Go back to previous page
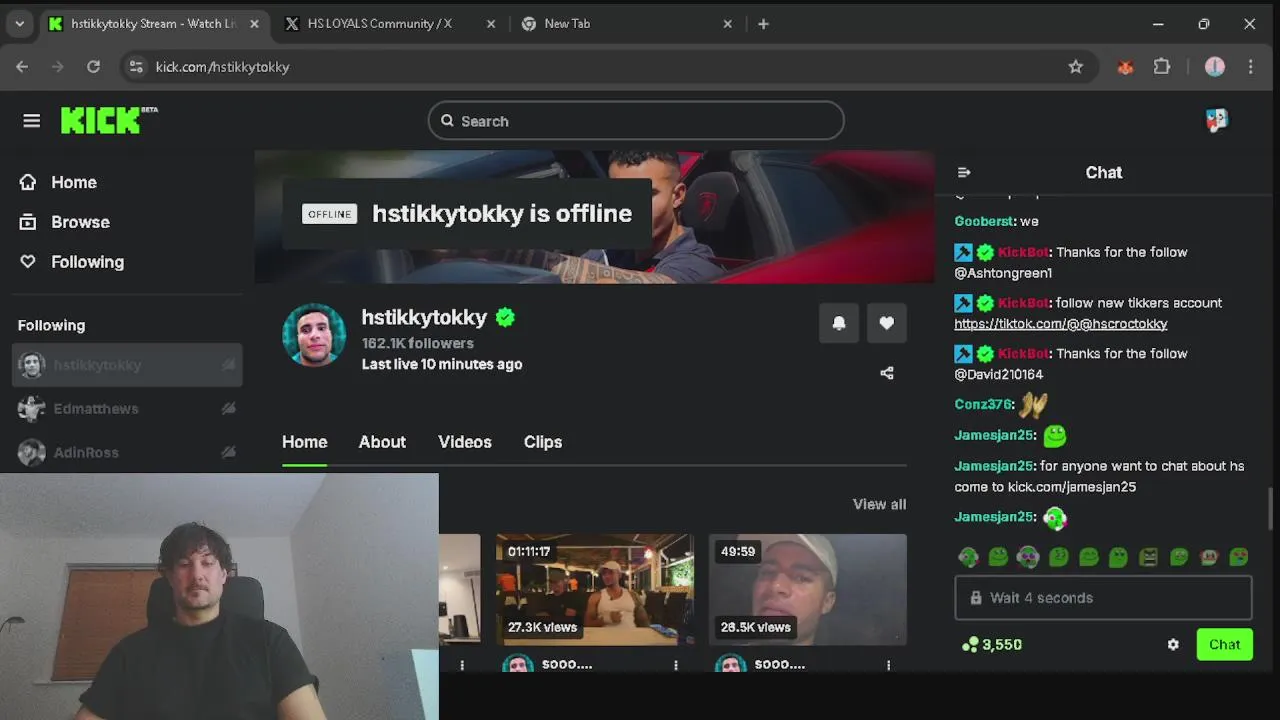 tap(22, 67)
